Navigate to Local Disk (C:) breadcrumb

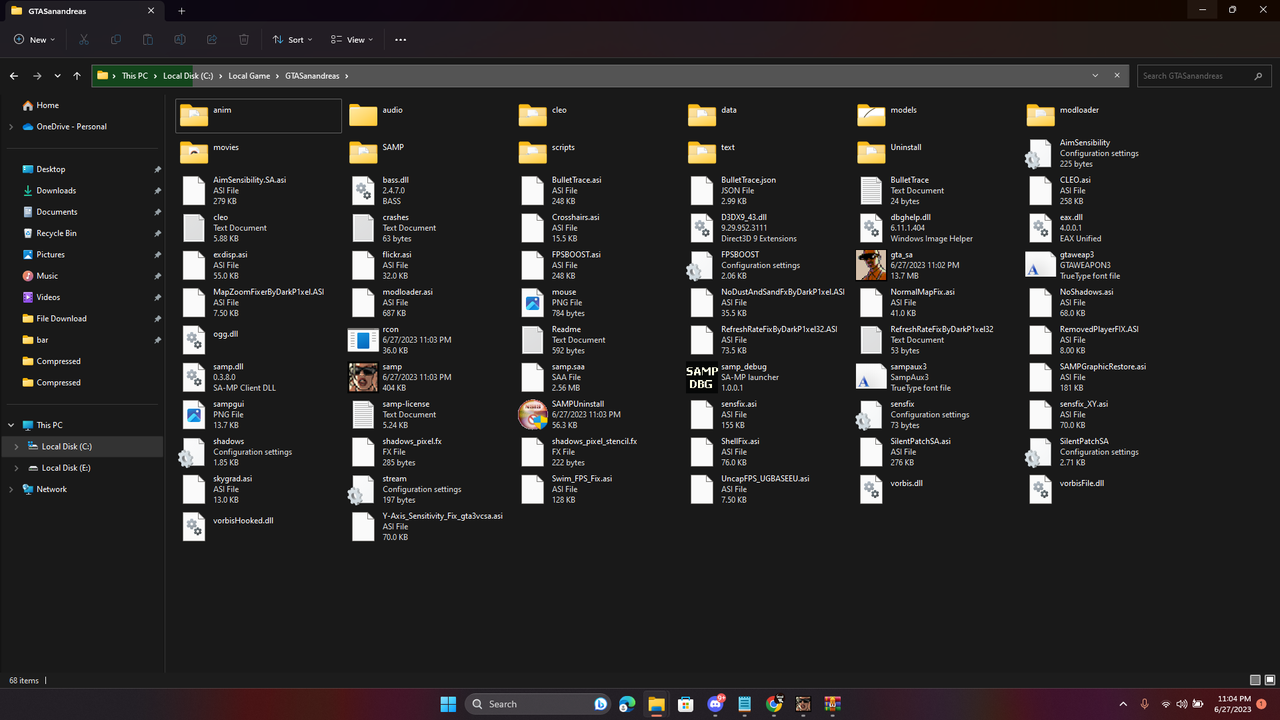[x=188, y=76]
